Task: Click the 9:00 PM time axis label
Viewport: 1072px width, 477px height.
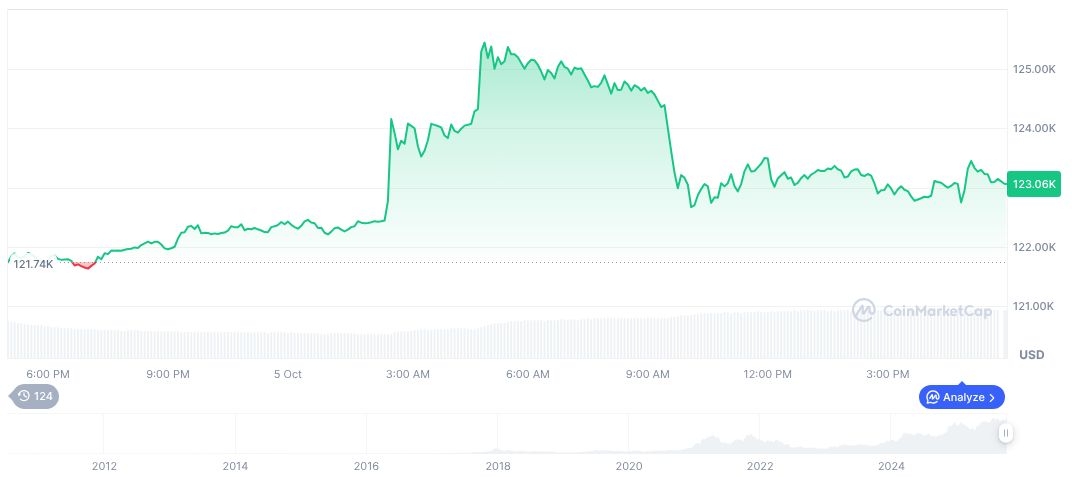Action: 167,374
